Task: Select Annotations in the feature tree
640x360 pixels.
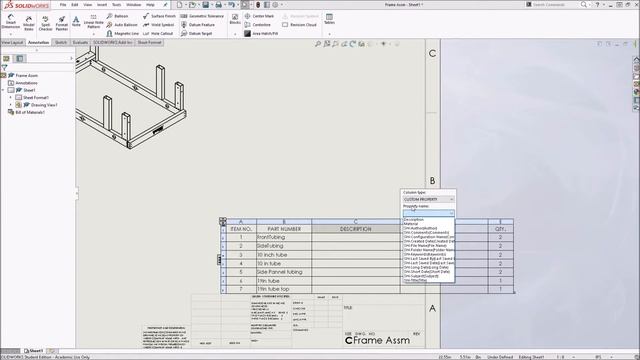Action: coord(27,83)
